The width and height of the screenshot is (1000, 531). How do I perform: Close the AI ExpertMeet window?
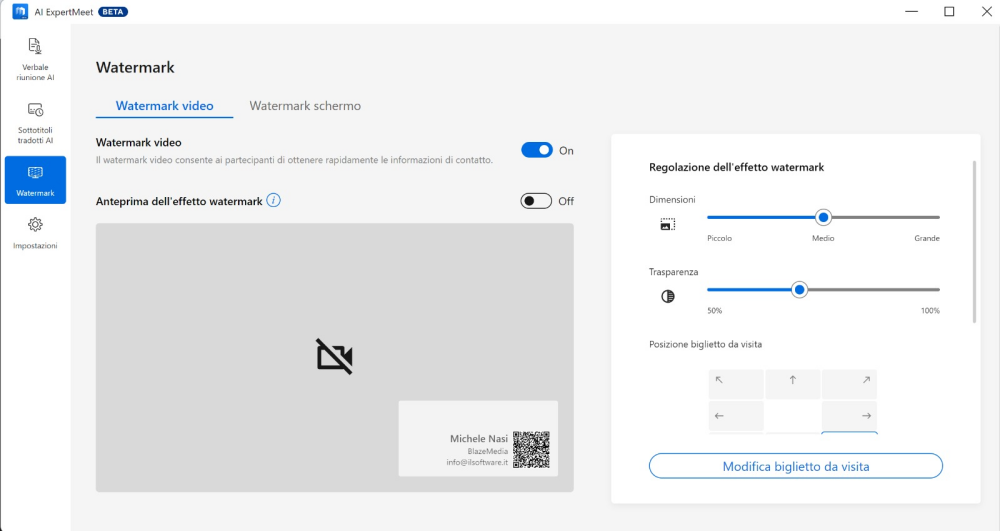tap(986, 11)
